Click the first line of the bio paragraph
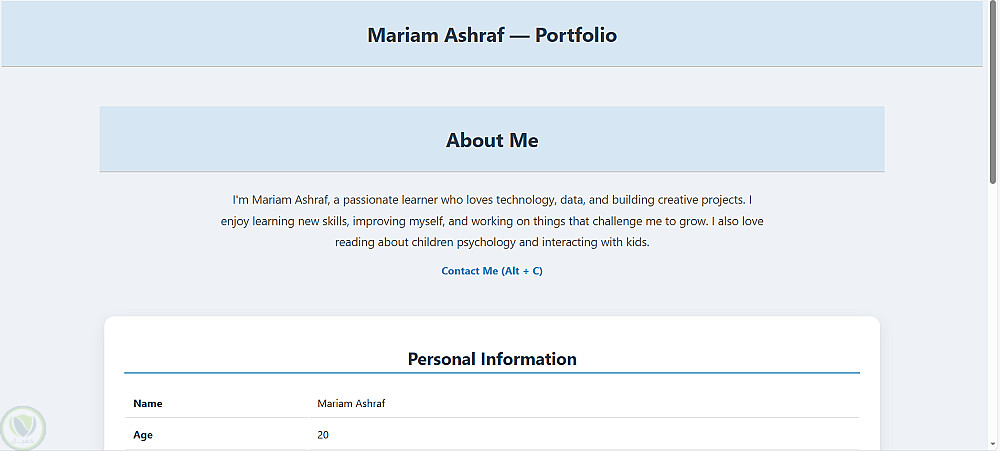This screenshot has width=1000, height=451. 492,200
